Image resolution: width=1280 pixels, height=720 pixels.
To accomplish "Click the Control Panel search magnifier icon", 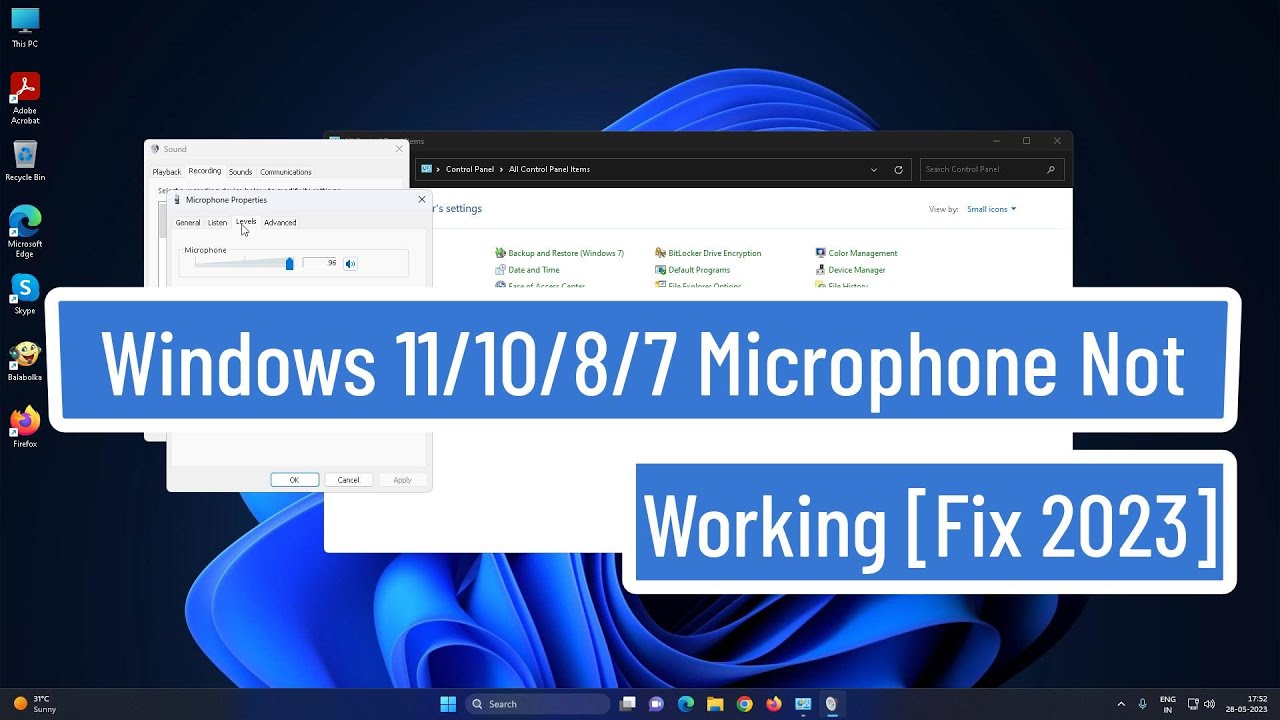I will point(1051,170).
